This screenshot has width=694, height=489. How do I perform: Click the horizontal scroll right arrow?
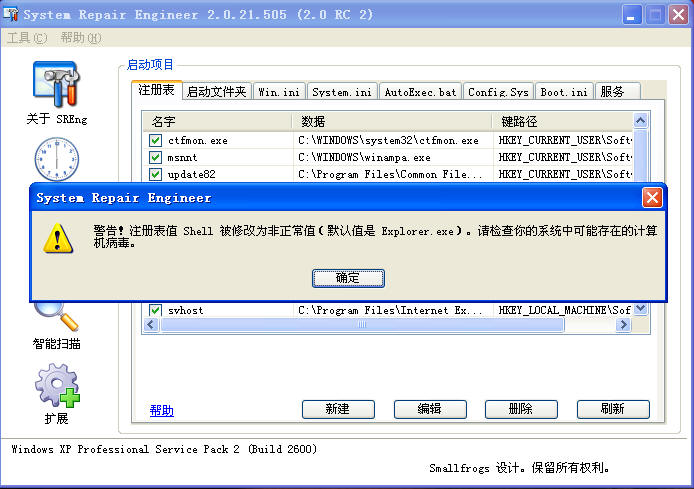pyautogui.click(x=624, y=324)
